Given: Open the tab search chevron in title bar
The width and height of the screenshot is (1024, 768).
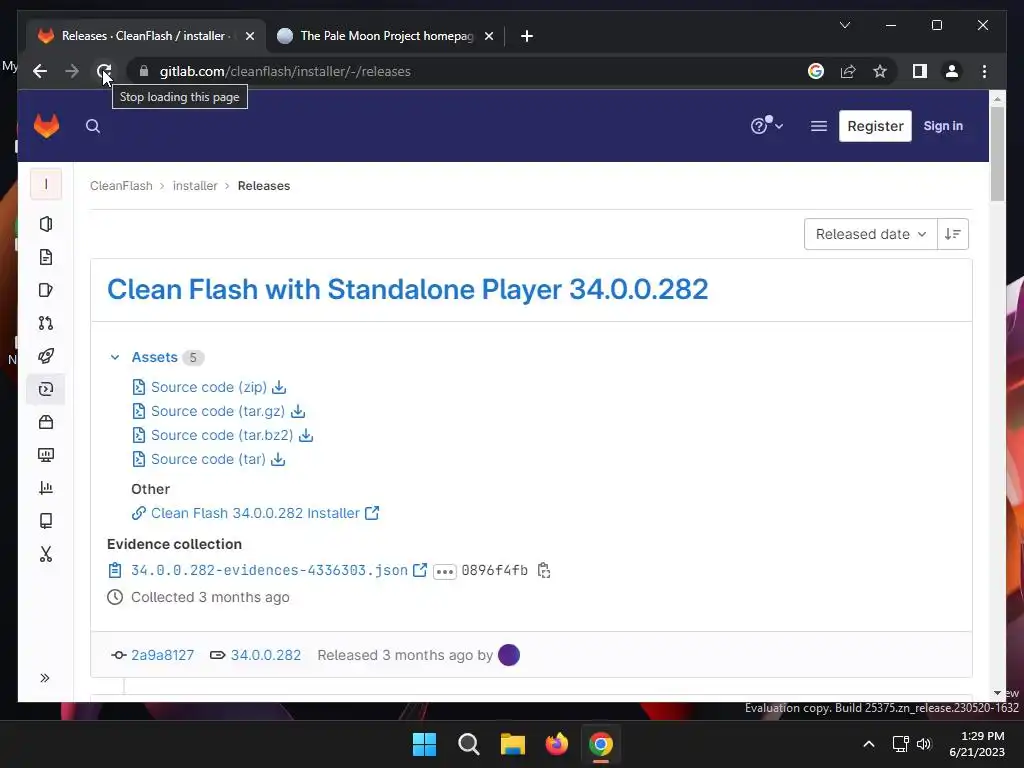Looking at the screenshot, I should (x=844, y=25).
